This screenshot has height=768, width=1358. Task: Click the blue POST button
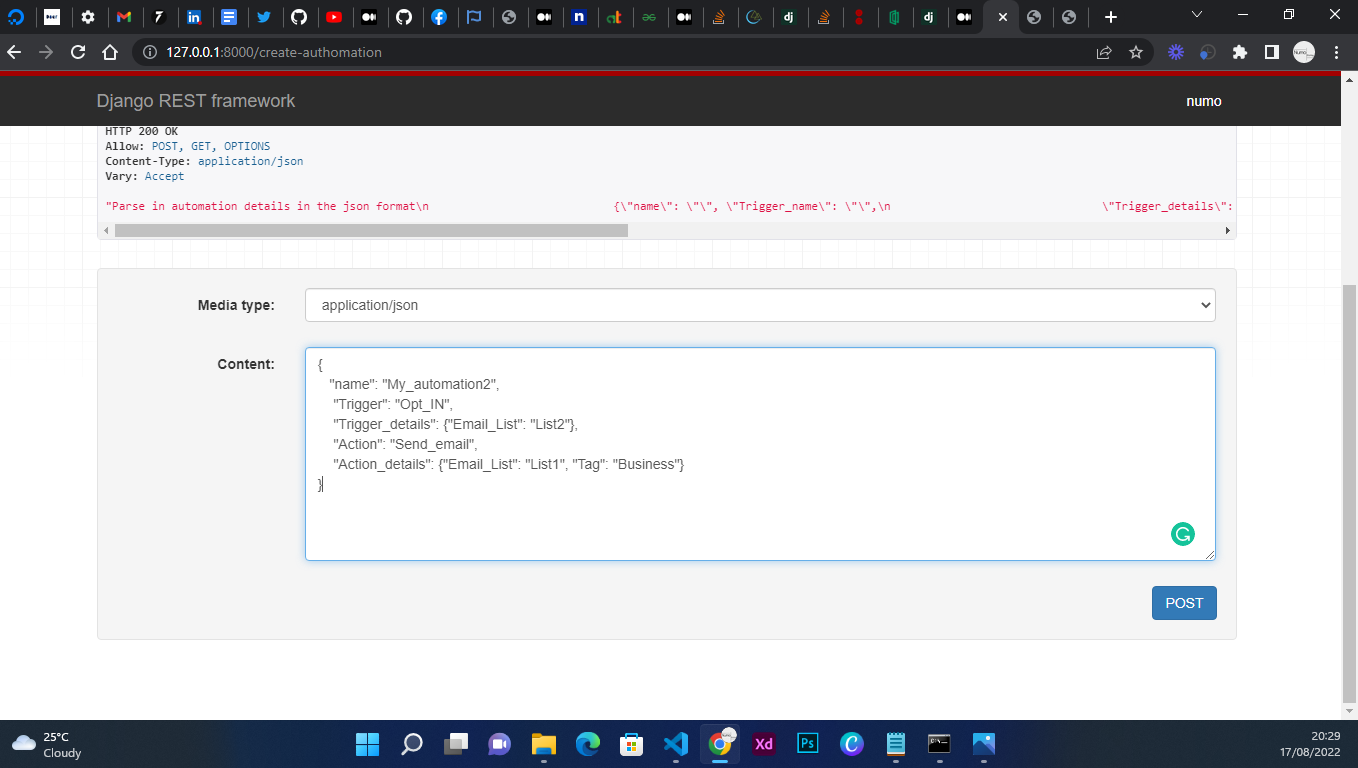pos(1184,603)
